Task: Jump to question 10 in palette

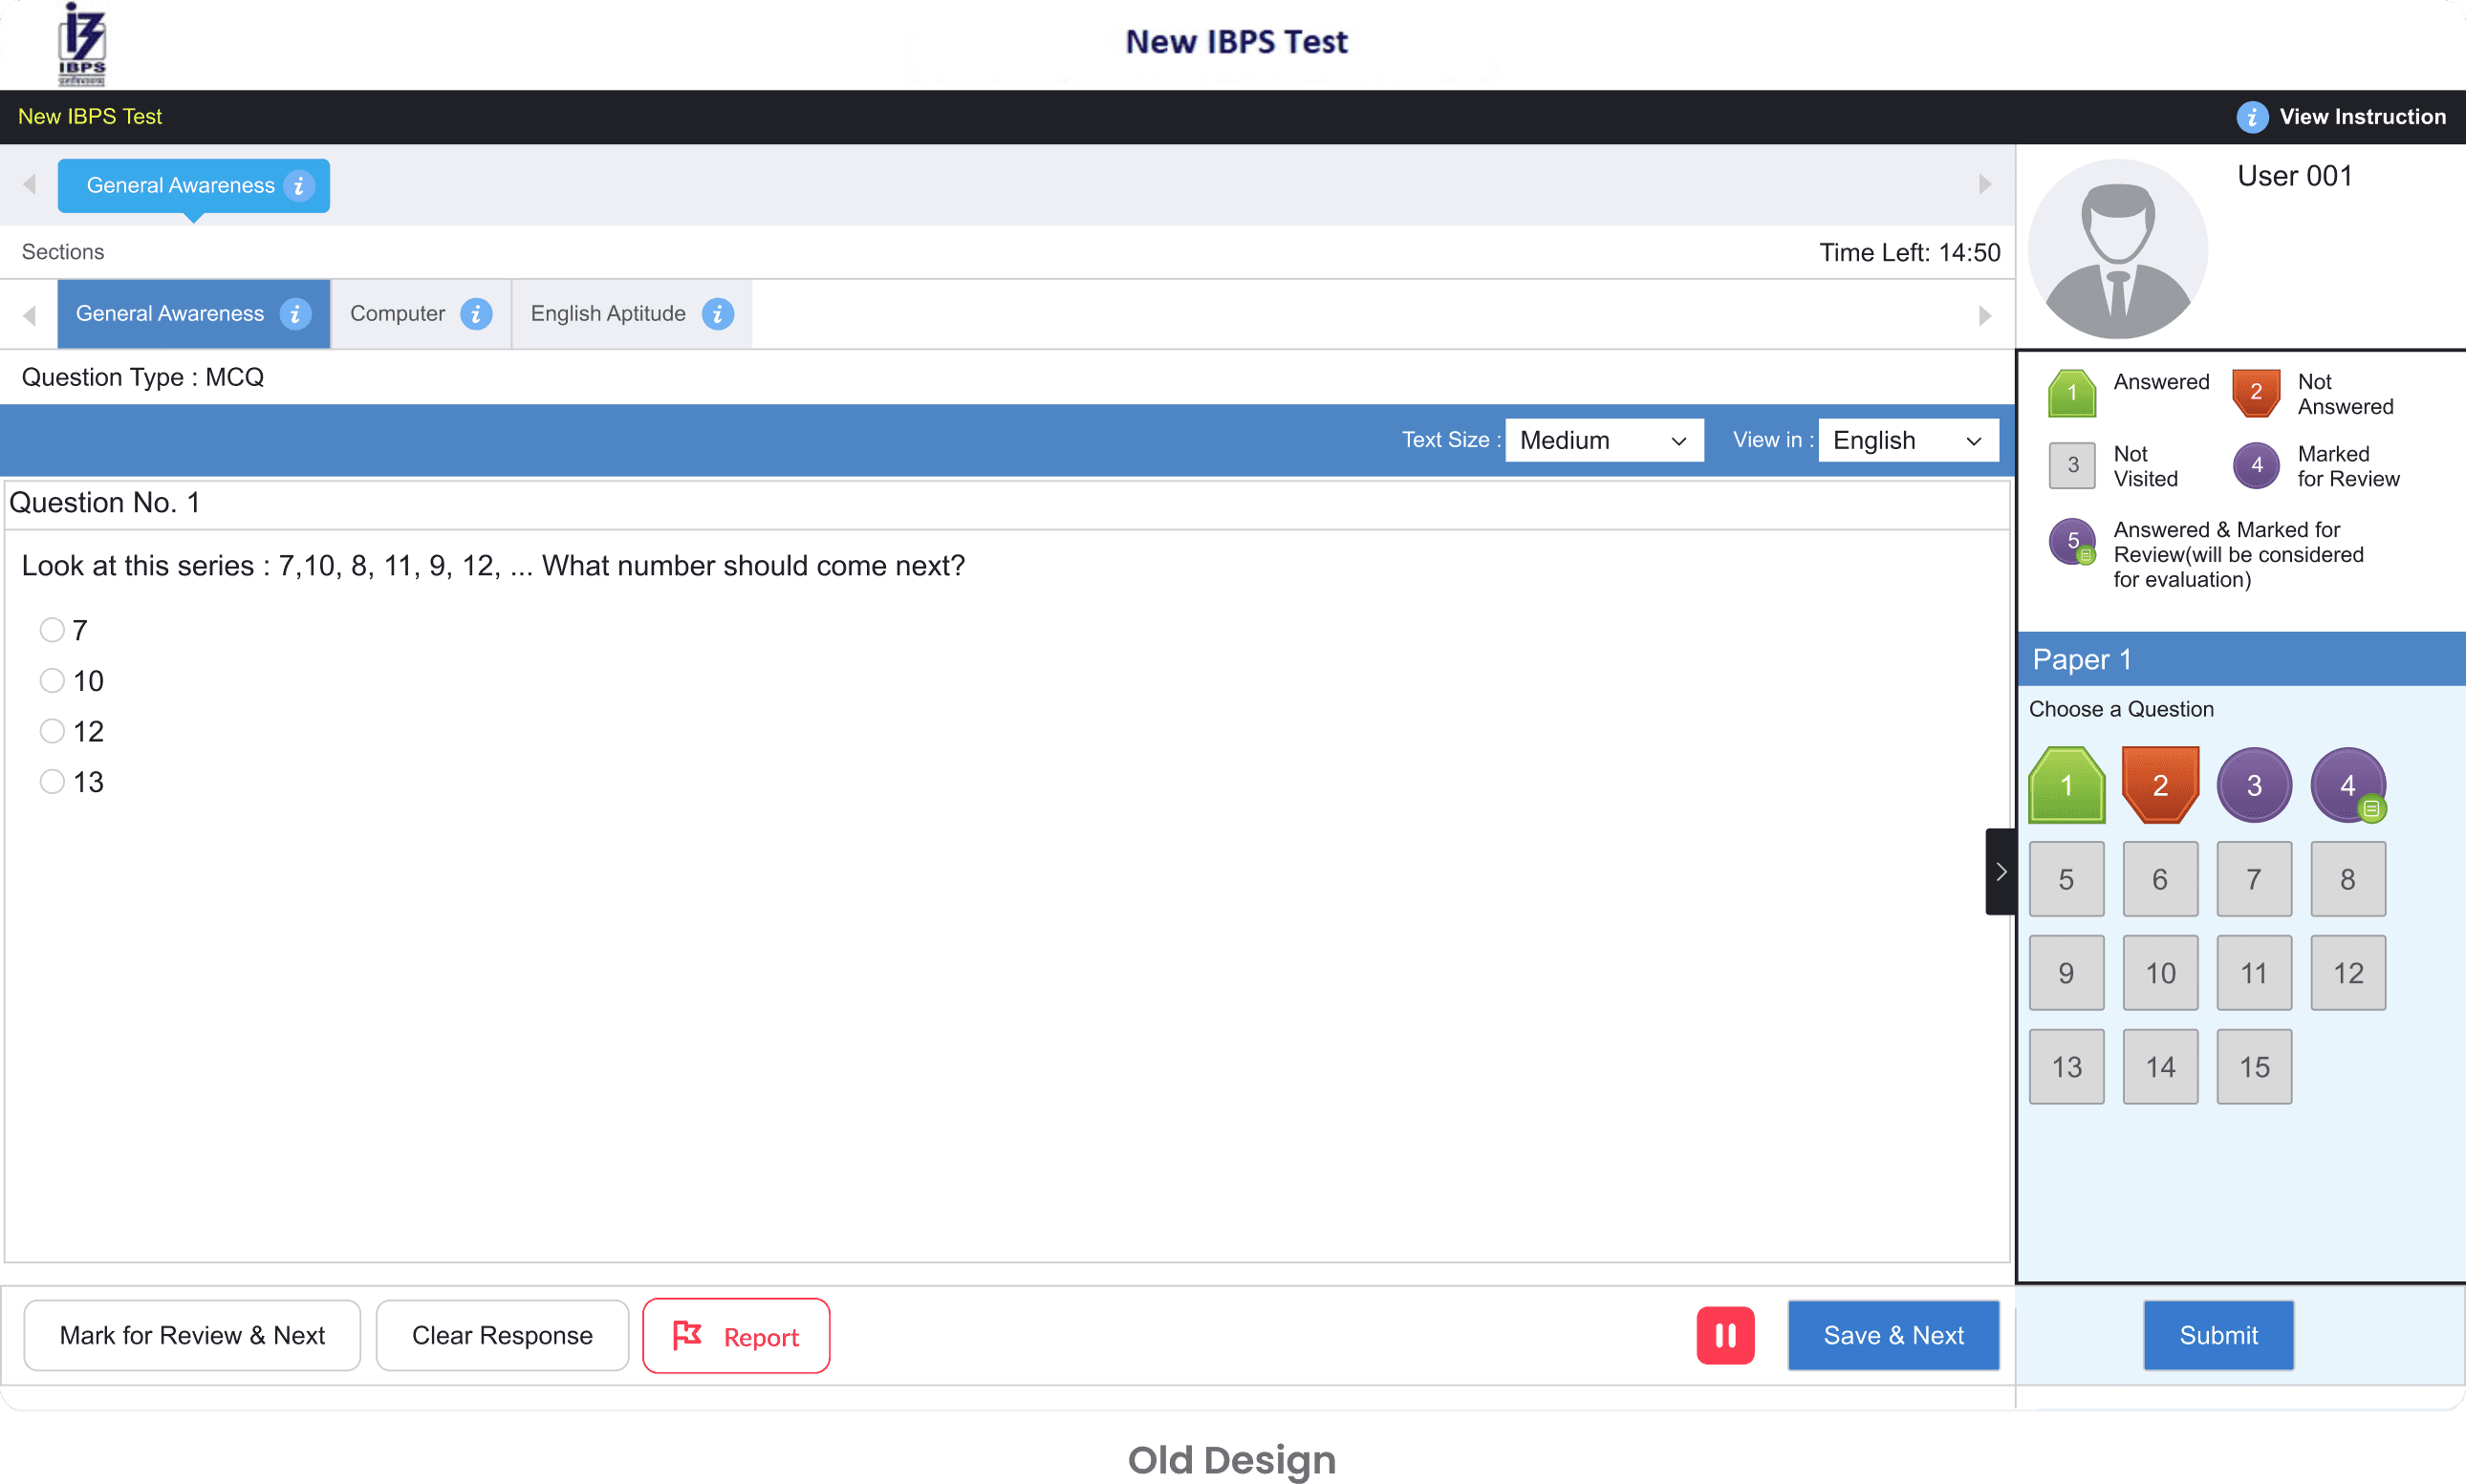Action: pyautogui.click(x=2160, y=973)
